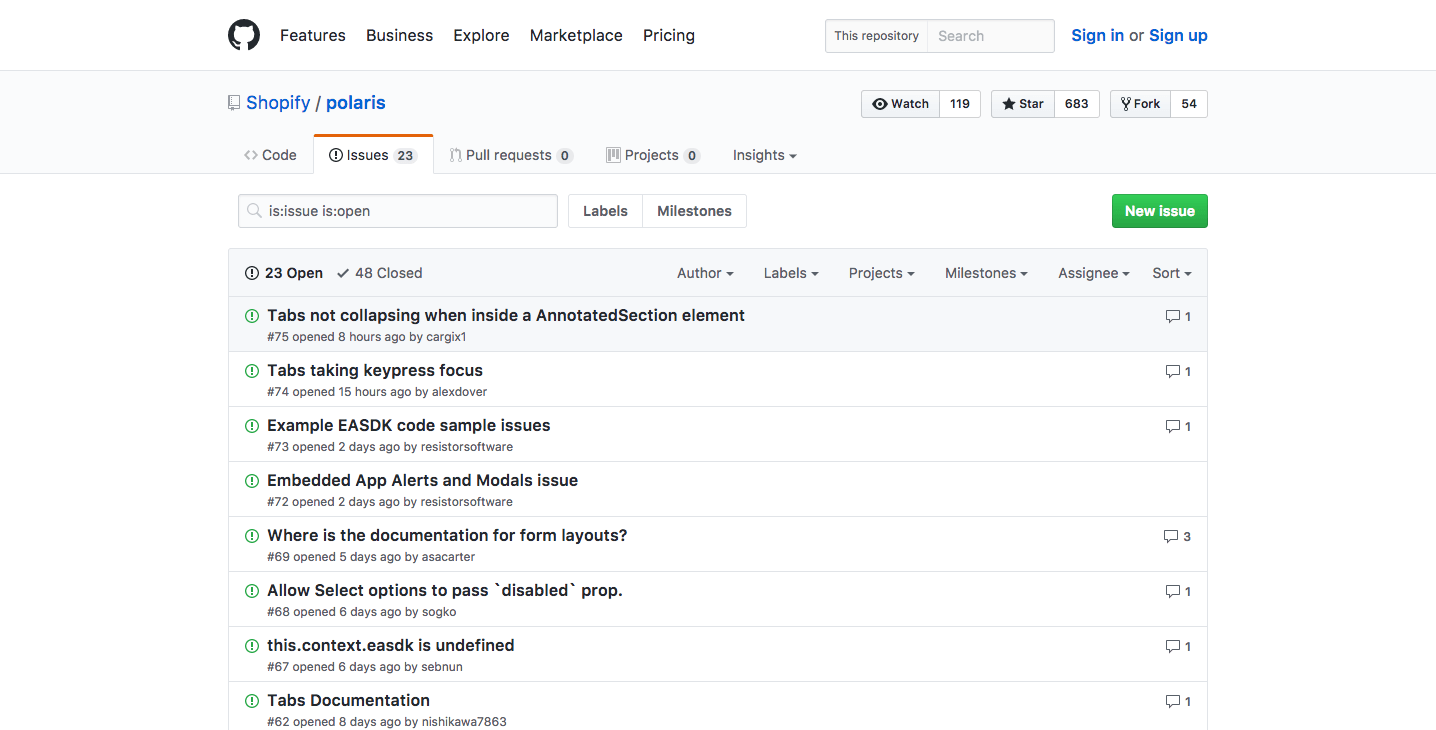Switch to the Code tab
Screen dimensions: 1436x730
click(x=270, y=155)
